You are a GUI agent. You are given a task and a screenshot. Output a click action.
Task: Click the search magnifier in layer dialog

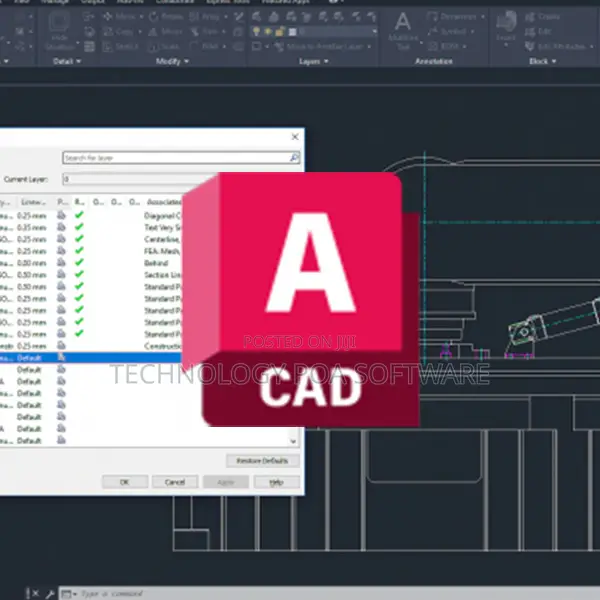294,158
